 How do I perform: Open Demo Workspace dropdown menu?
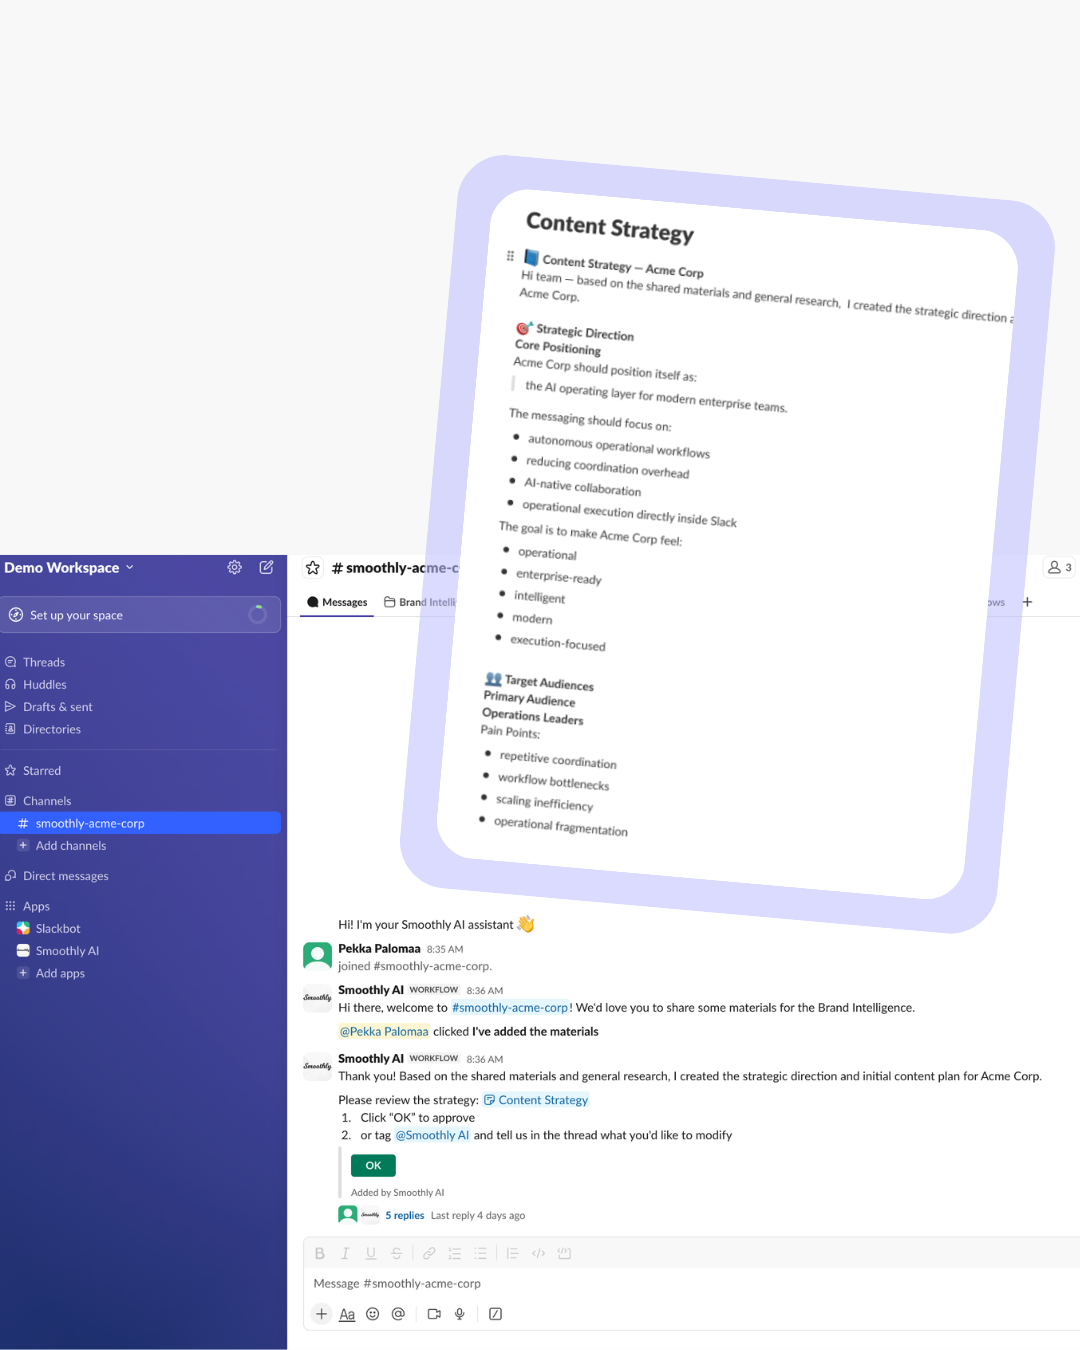coord(69,568)
